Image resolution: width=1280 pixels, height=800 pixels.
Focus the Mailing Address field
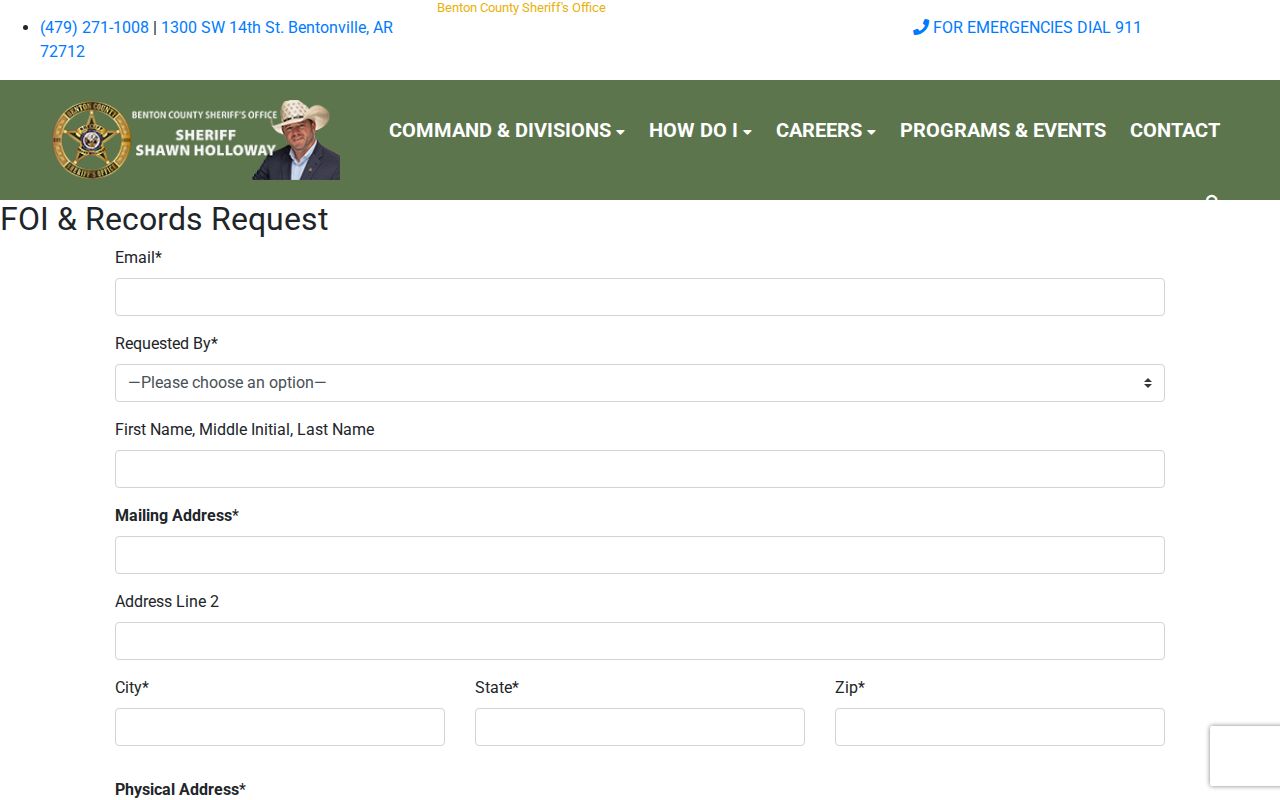[x=640, y=555]
